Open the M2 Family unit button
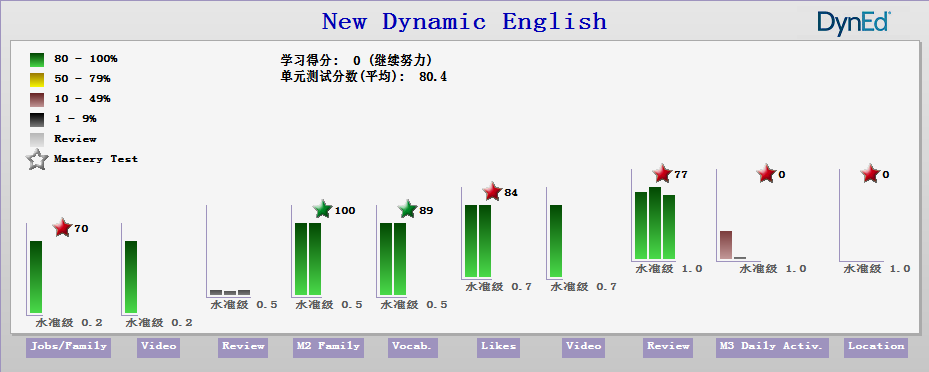The image size is (929, 372). (x=329, y=347)
